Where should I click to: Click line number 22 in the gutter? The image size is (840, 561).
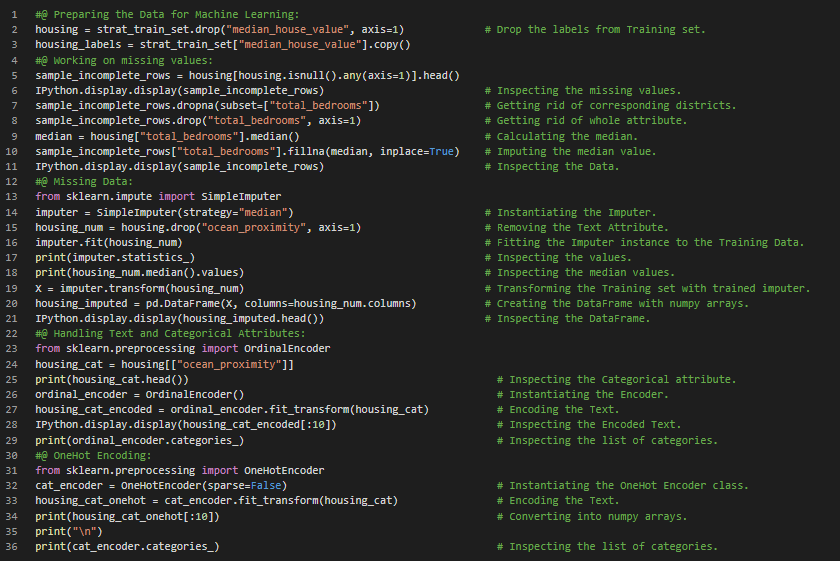(x=12, y=334)
